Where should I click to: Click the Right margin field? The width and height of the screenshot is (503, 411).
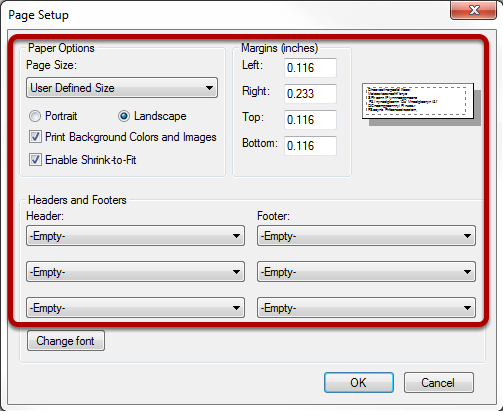point(310,94)
